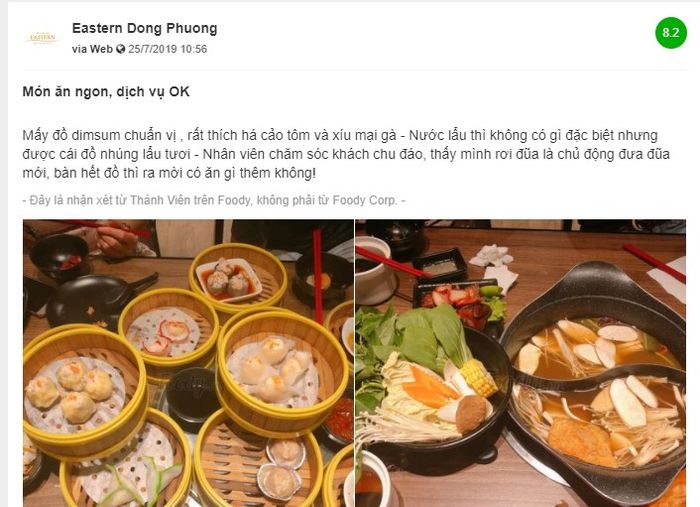Open the dimsum steamer baskets photo
Screen dimensions: 700x507
click(x=188, y=363)
